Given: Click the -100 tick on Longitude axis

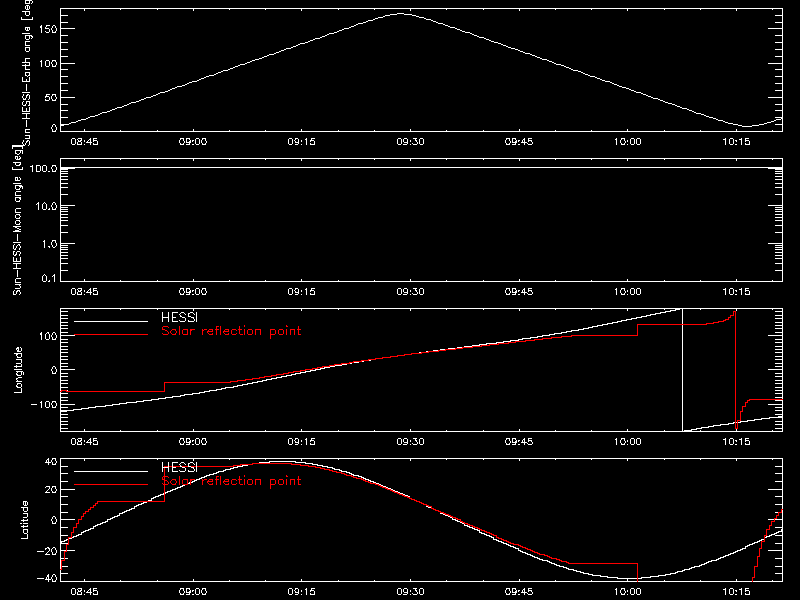Looking at the screenshot, I should [x=44, y=404].
